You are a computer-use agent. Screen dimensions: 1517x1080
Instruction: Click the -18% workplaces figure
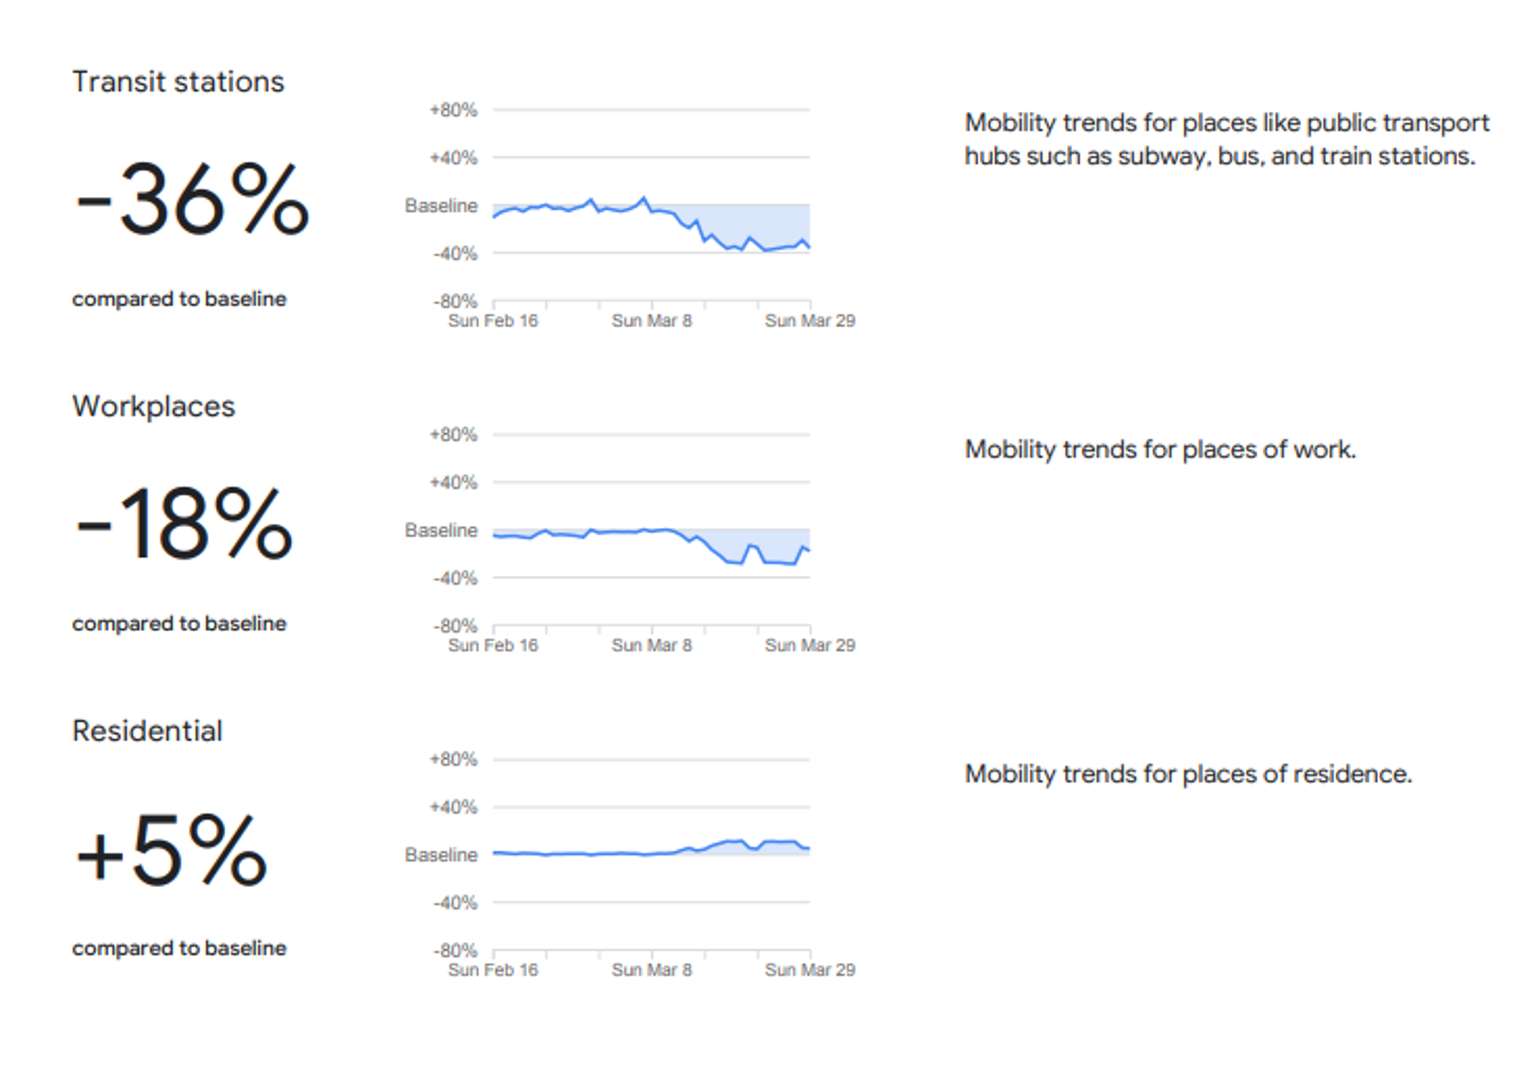[x=185, y=524]
